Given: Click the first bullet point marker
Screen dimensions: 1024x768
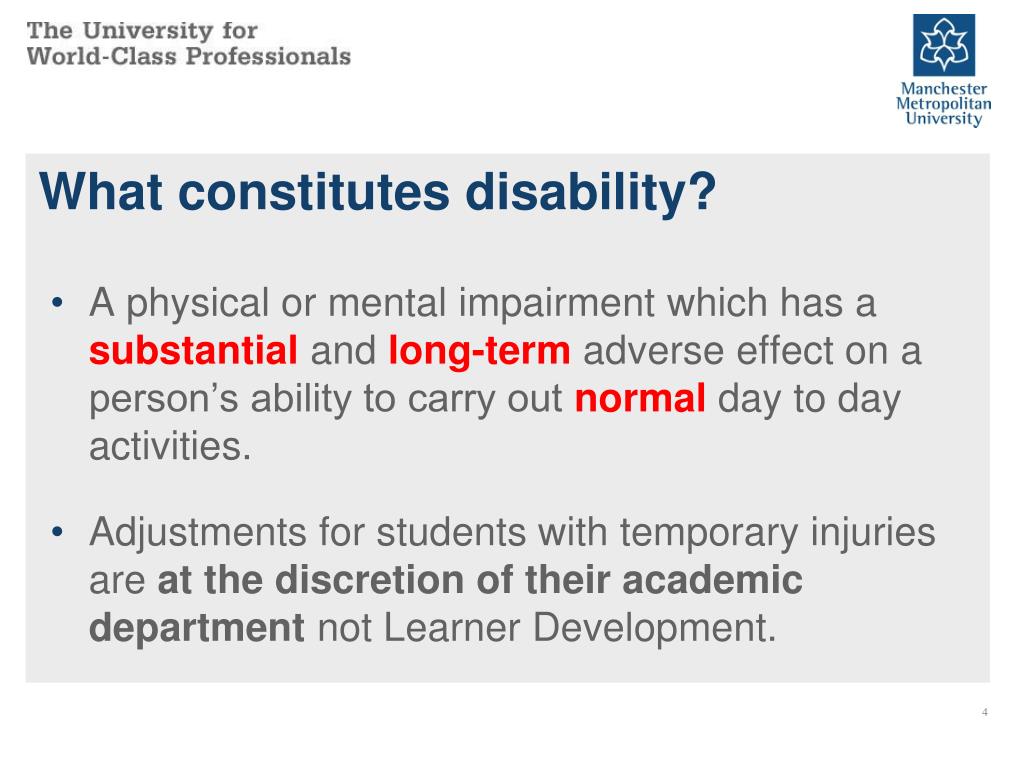Looking at the screenshot, I should point(57,302).
